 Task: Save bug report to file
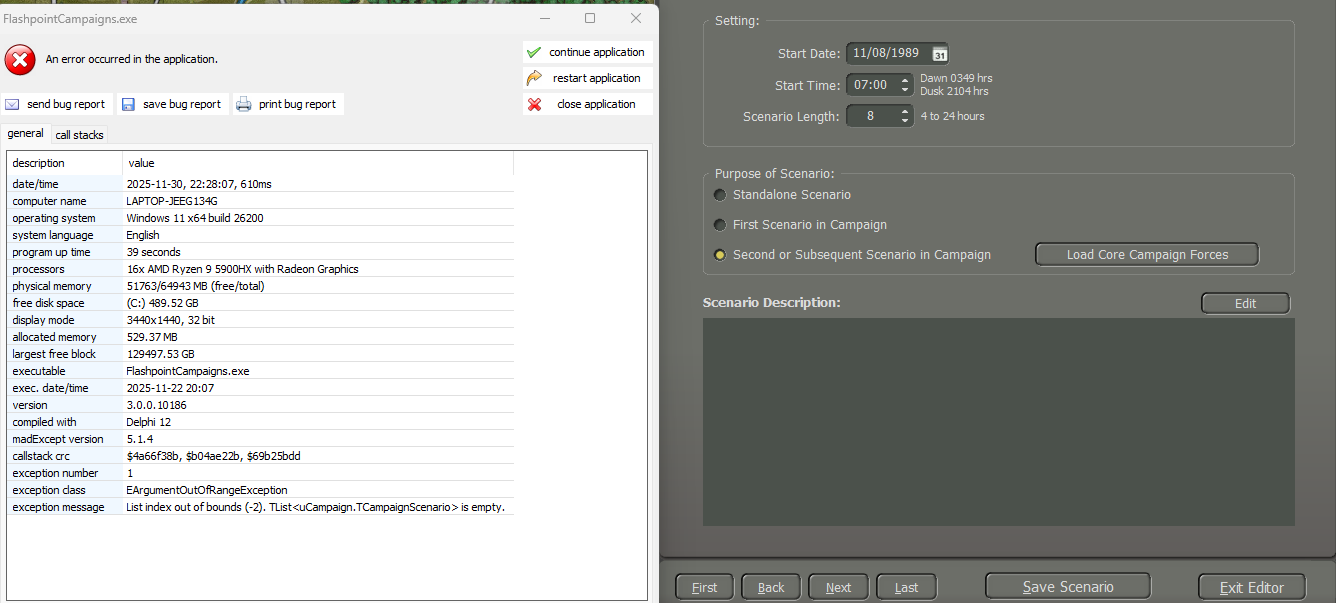pos(172,104)
